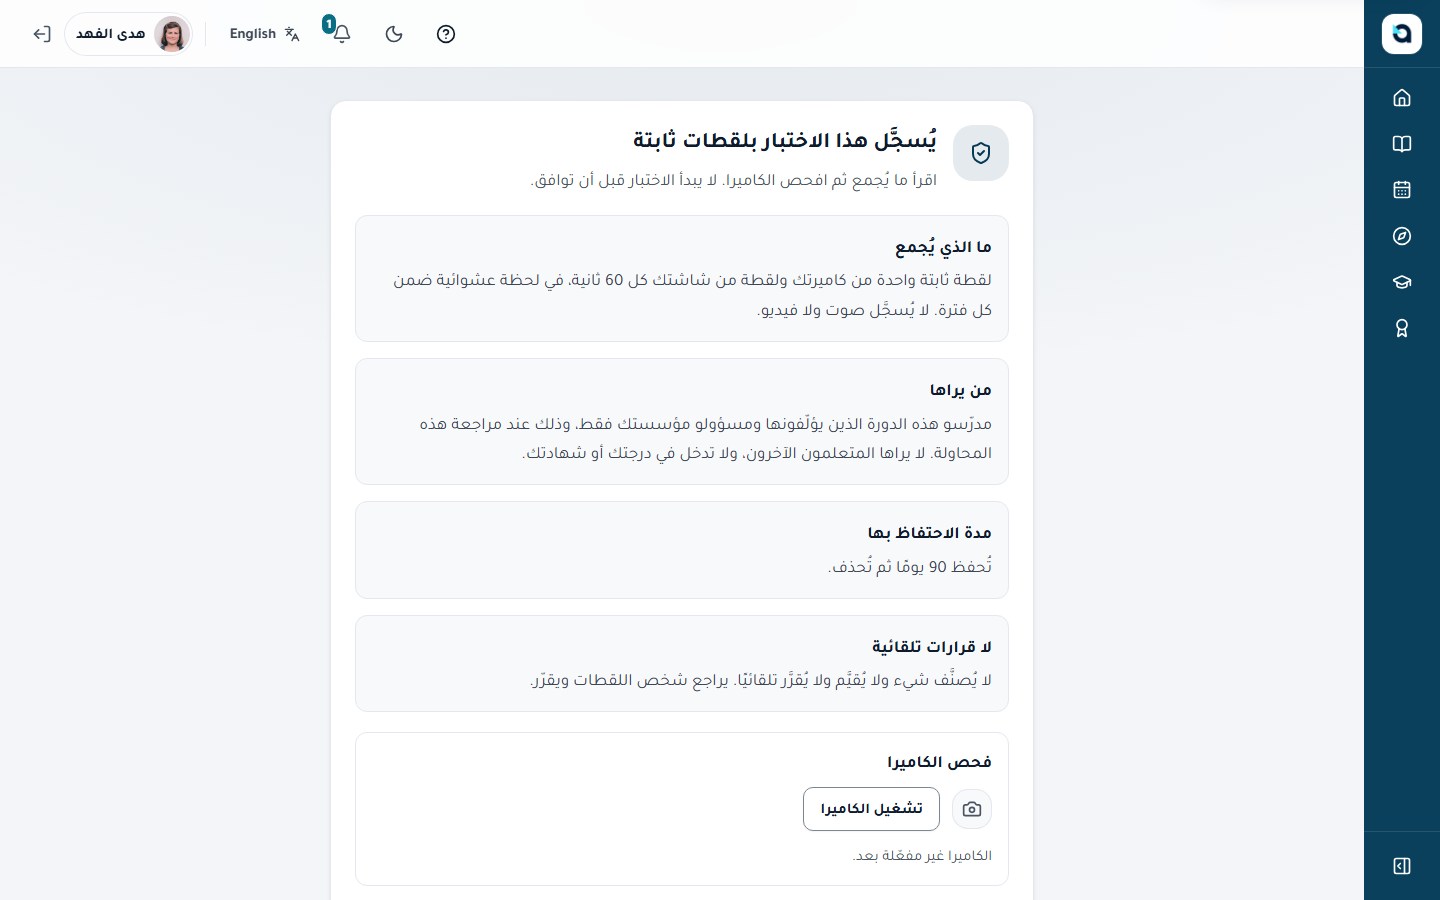This screenshot has width=1440, height=900.
Task: Click the ما الذي يُجمع heading
Action: (x=943, y=247)
